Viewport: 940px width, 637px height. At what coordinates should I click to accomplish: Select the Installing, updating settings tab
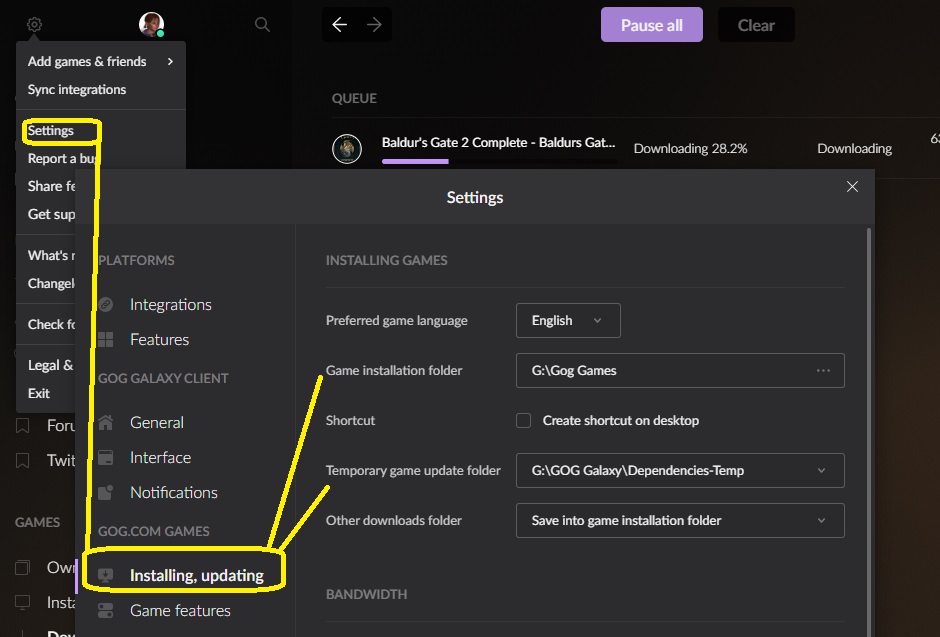[x=197, y=575]
